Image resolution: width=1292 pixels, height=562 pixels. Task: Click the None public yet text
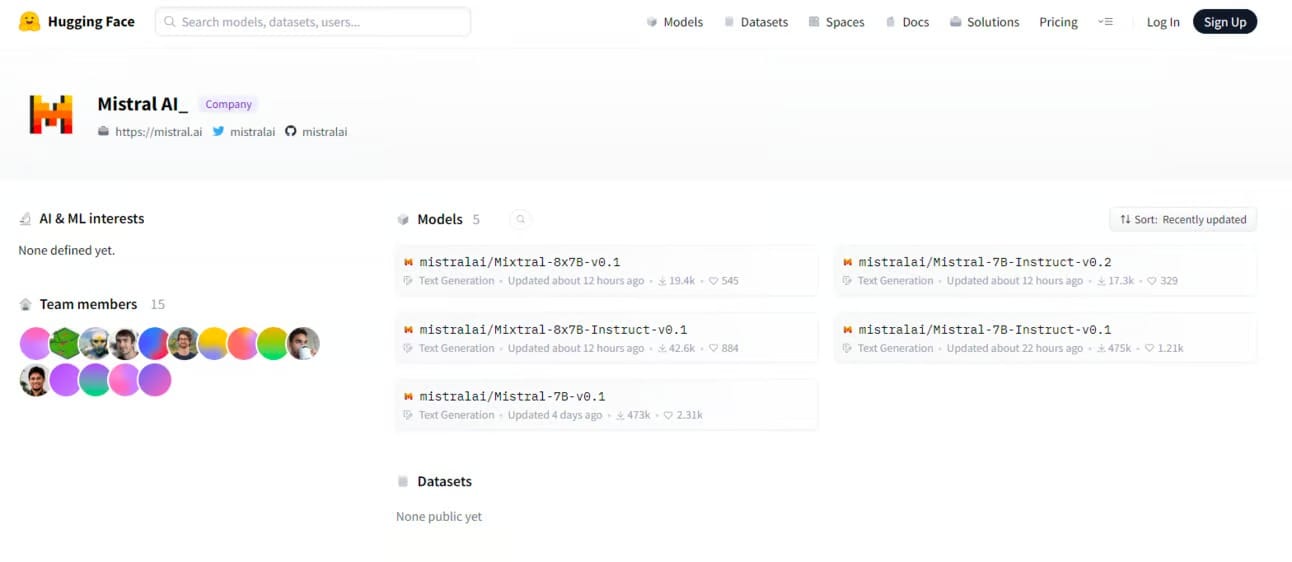click(x=439, y=516)
